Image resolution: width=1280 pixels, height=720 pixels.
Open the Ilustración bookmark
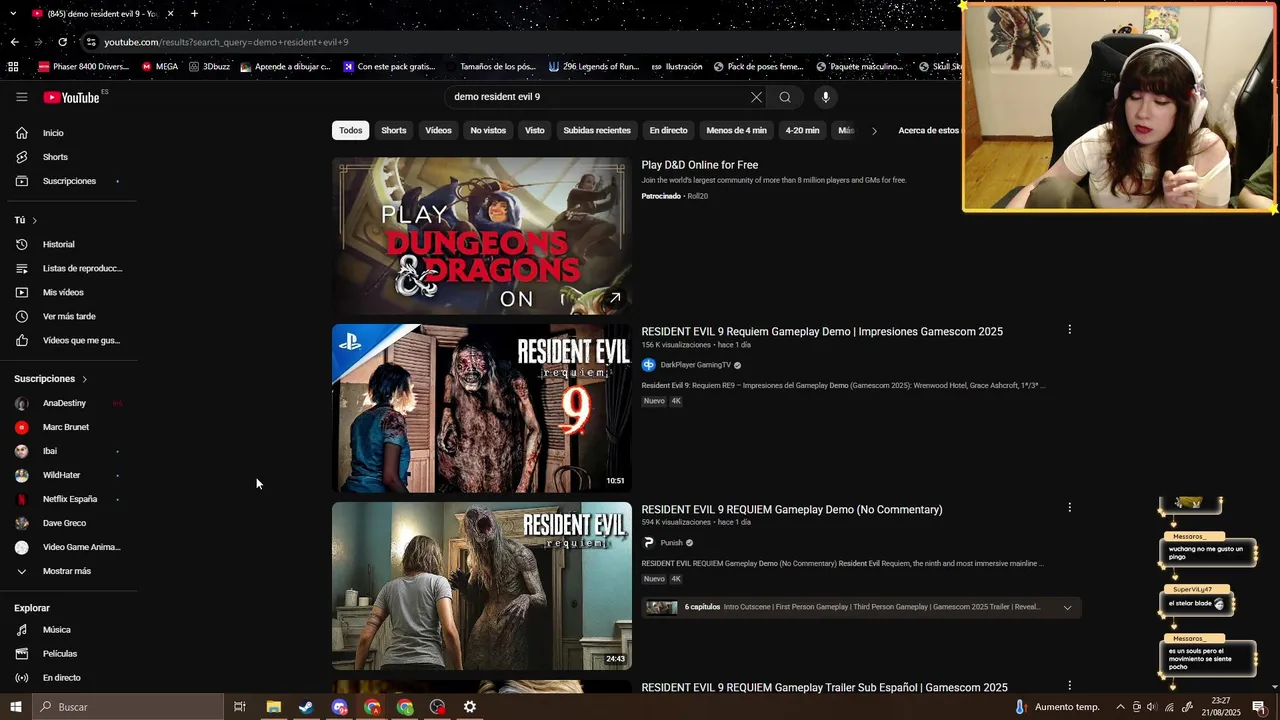point(677,67)
